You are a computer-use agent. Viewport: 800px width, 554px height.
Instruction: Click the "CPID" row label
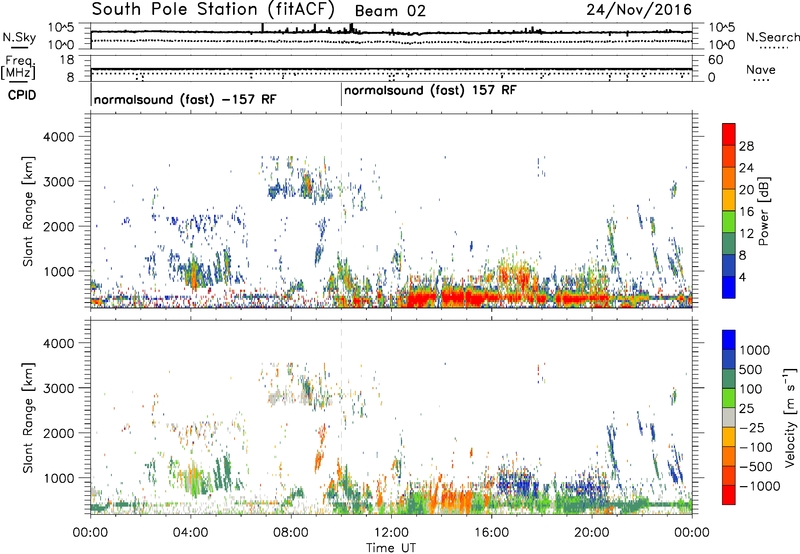point(22,95)
